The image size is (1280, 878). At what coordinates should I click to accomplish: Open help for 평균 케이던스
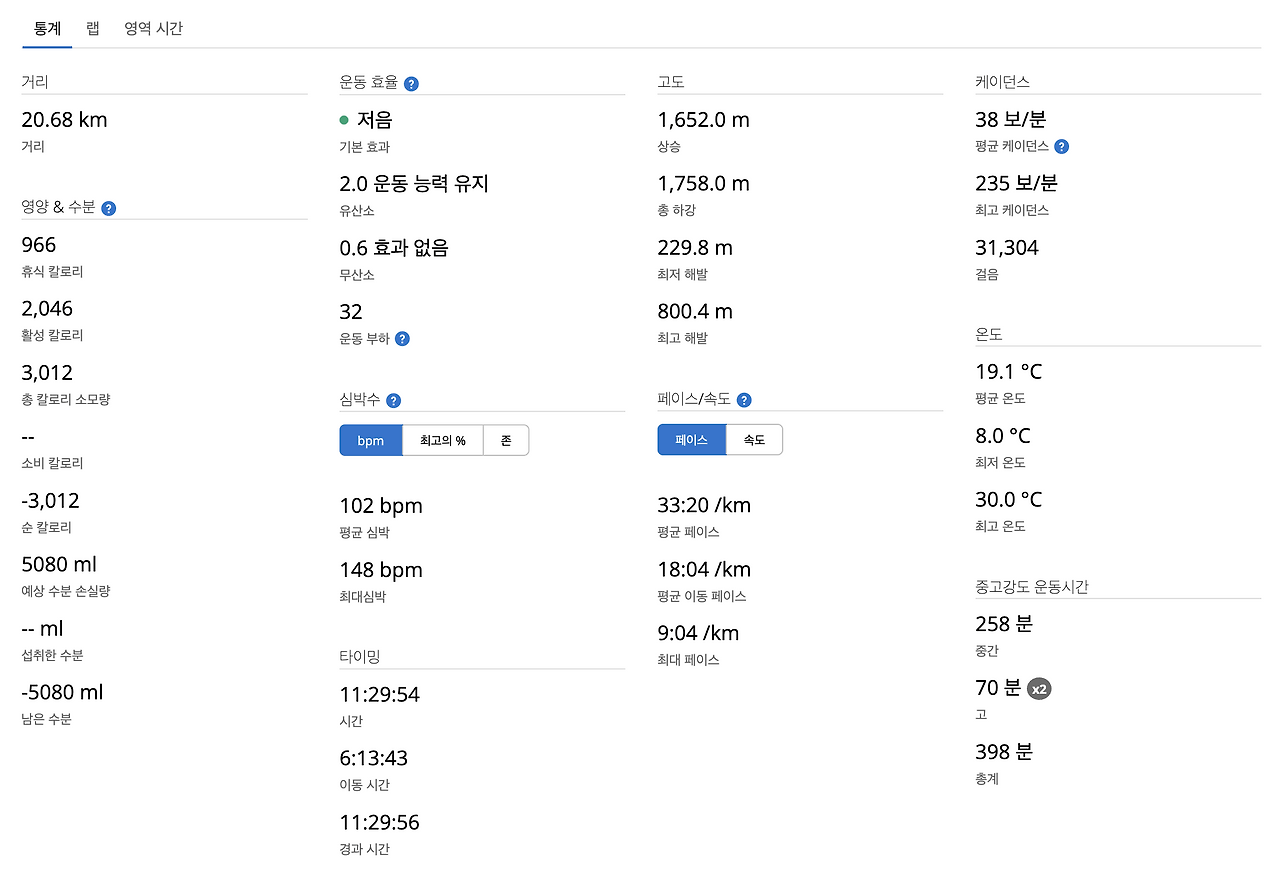(x=1061, y=146)
